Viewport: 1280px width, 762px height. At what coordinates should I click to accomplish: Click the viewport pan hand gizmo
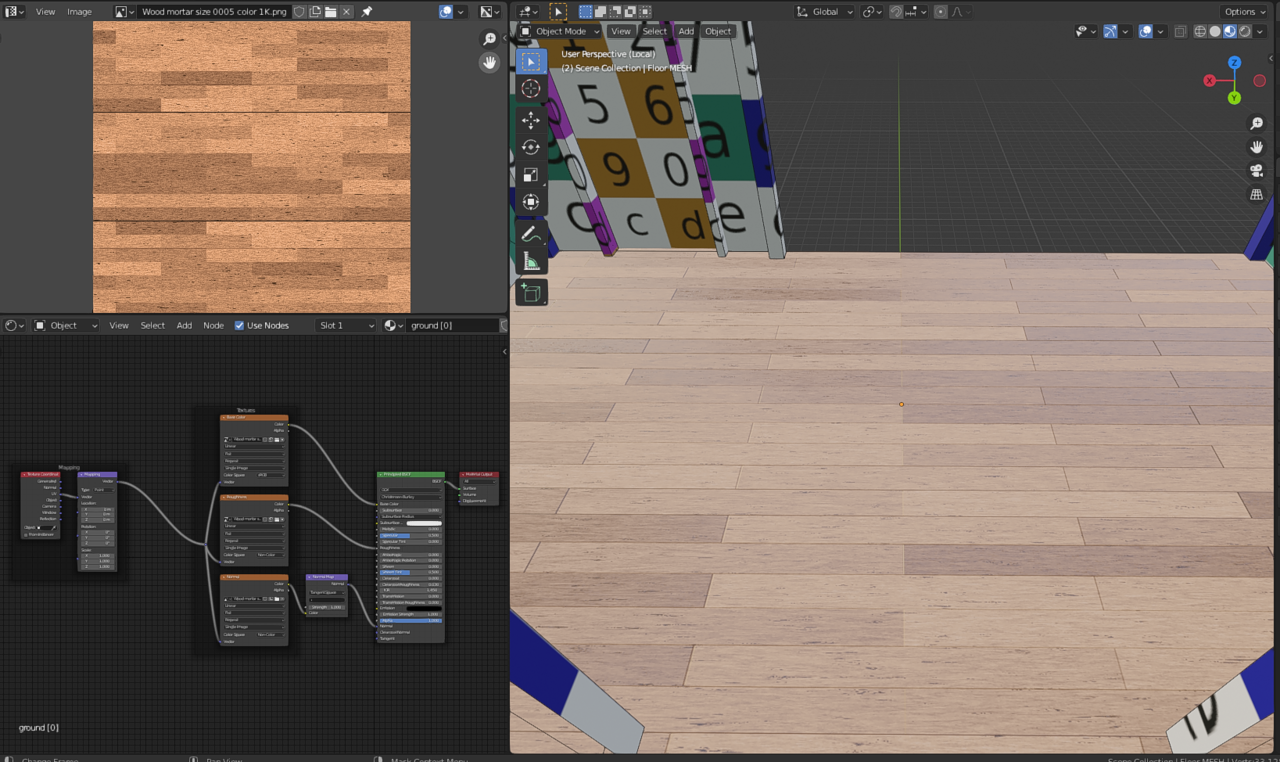pyautogui.click(x=1257, y=147)
